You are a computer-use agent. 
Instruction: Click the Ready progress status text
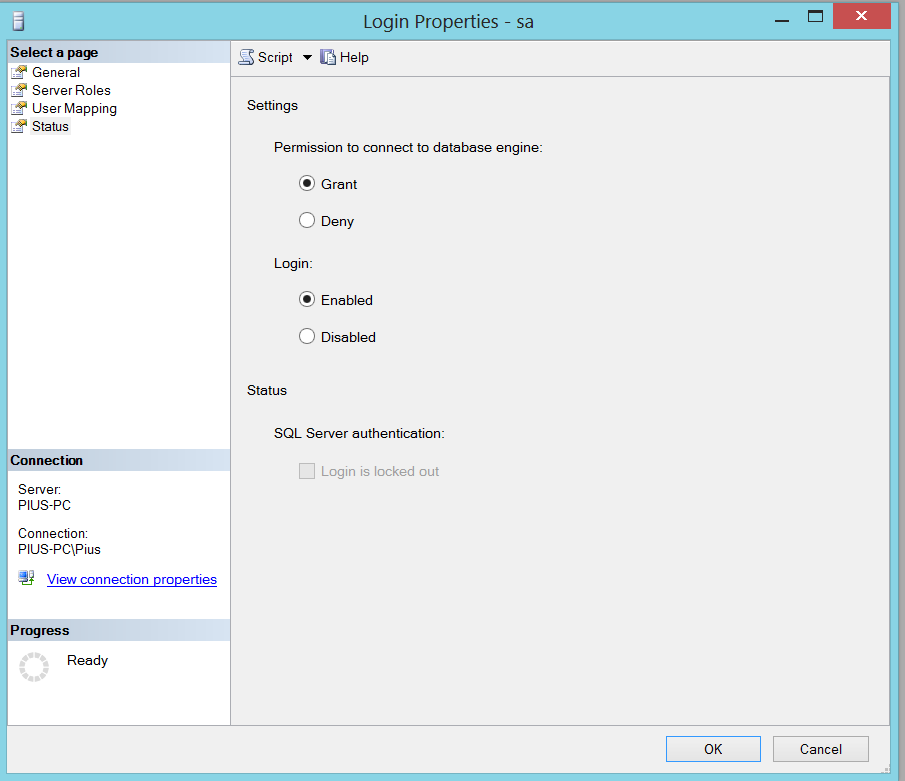87,660
